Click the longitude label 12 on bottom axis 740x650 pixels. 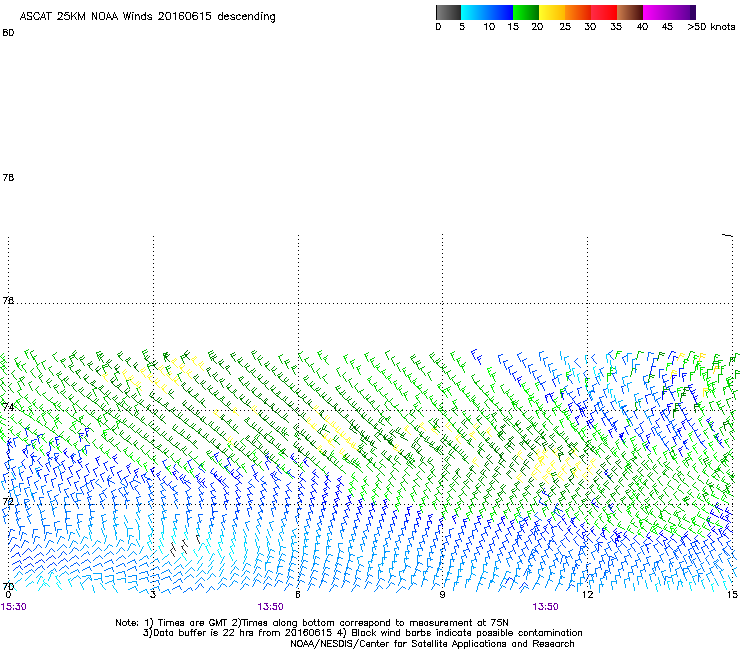pyautogui.click(x=587, y=594)
